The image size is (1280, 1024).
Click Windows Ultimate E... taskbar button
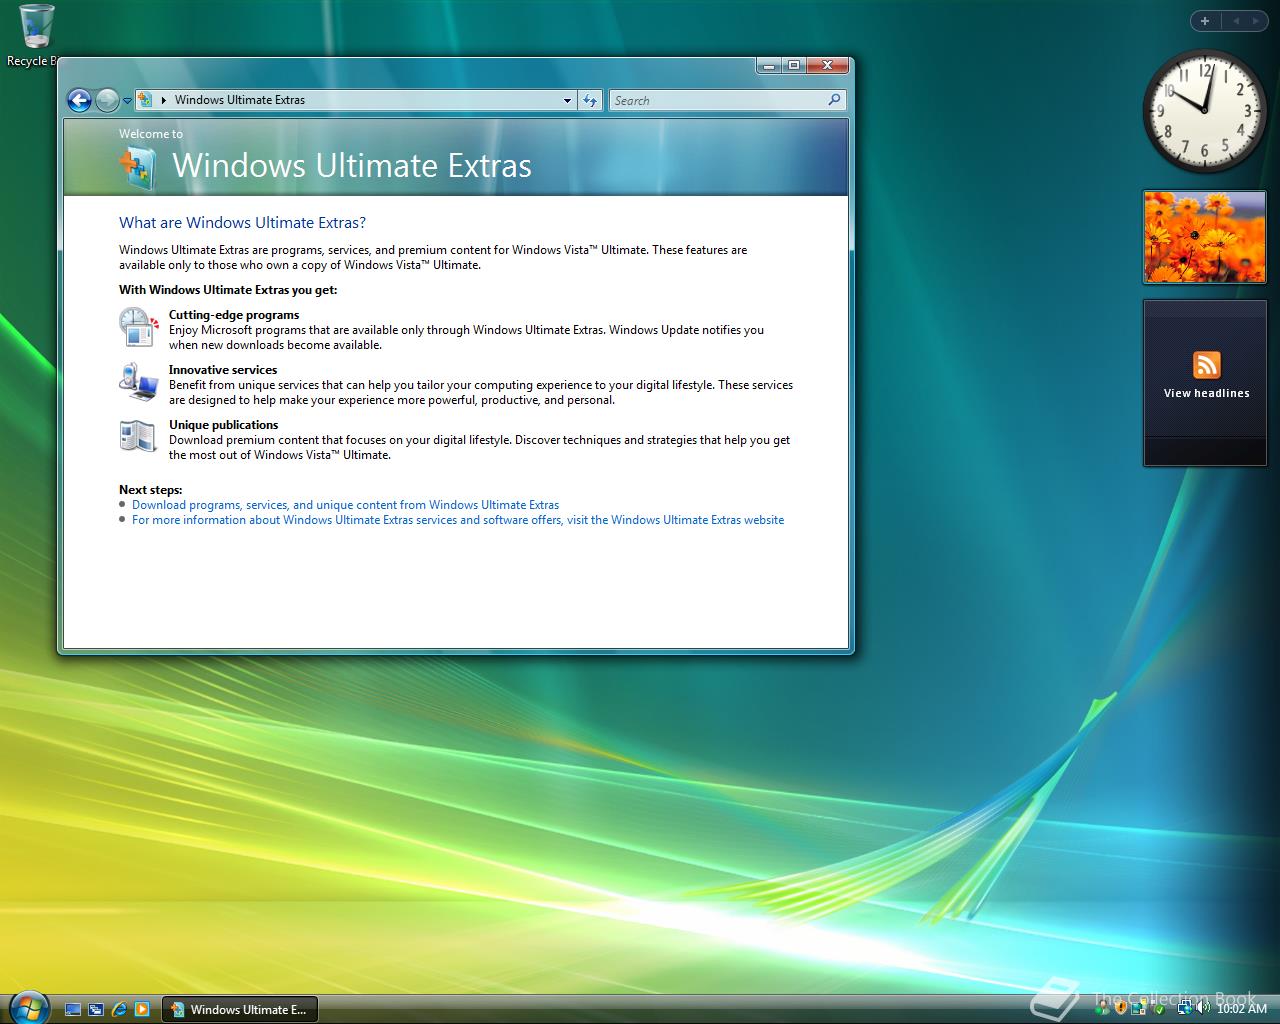(x=240, y=1010)
